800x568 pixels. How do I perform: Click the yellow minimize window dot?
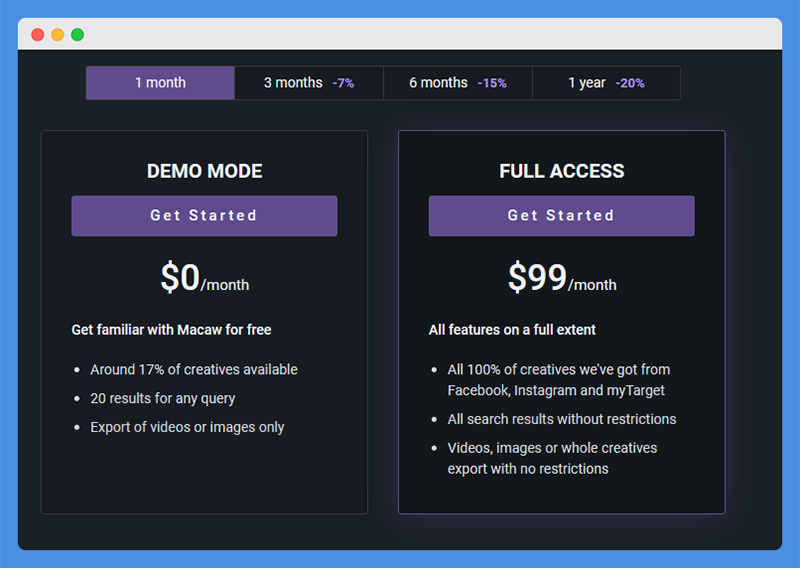click(58, 35)
